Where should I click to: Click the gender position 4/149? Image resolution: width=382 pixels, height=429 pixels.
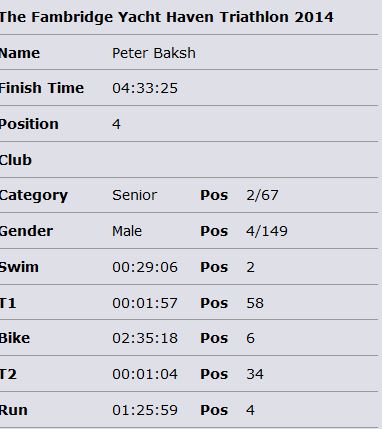[267, 231]
